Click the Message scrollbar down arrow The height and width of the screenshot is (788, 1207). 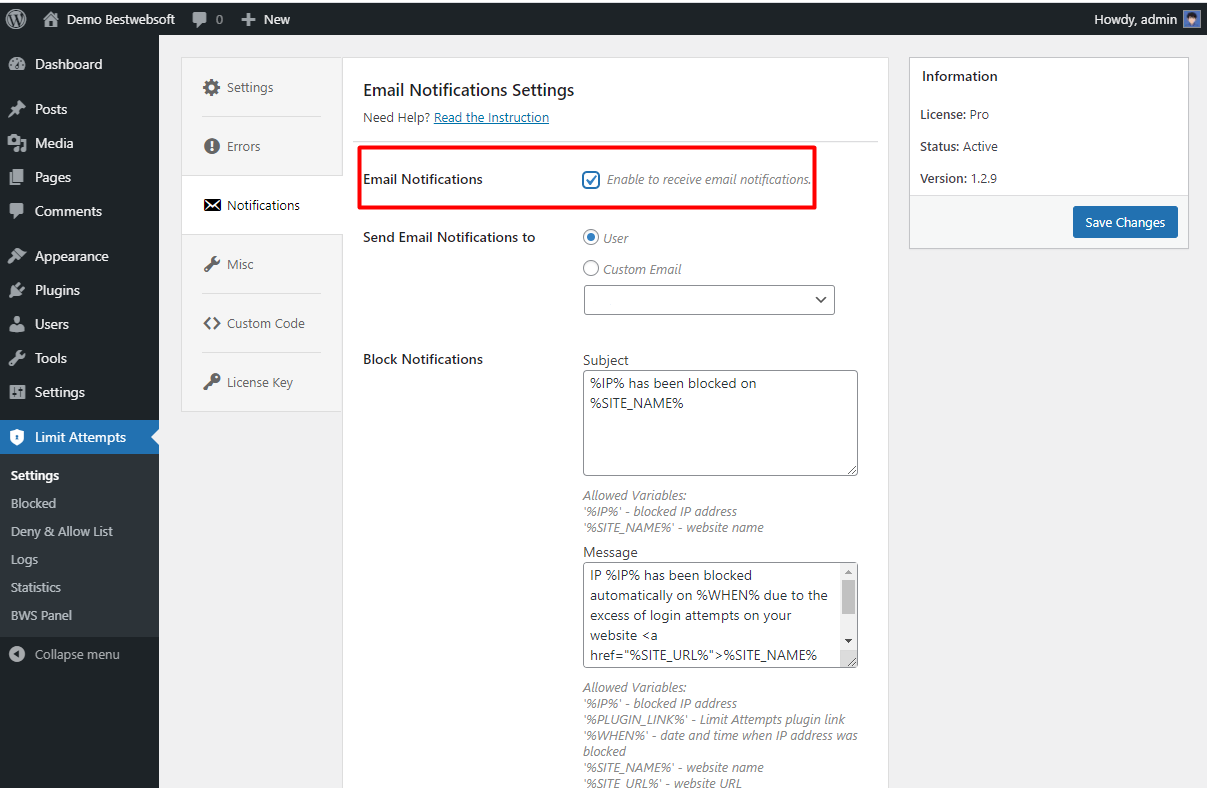[848, 640]
